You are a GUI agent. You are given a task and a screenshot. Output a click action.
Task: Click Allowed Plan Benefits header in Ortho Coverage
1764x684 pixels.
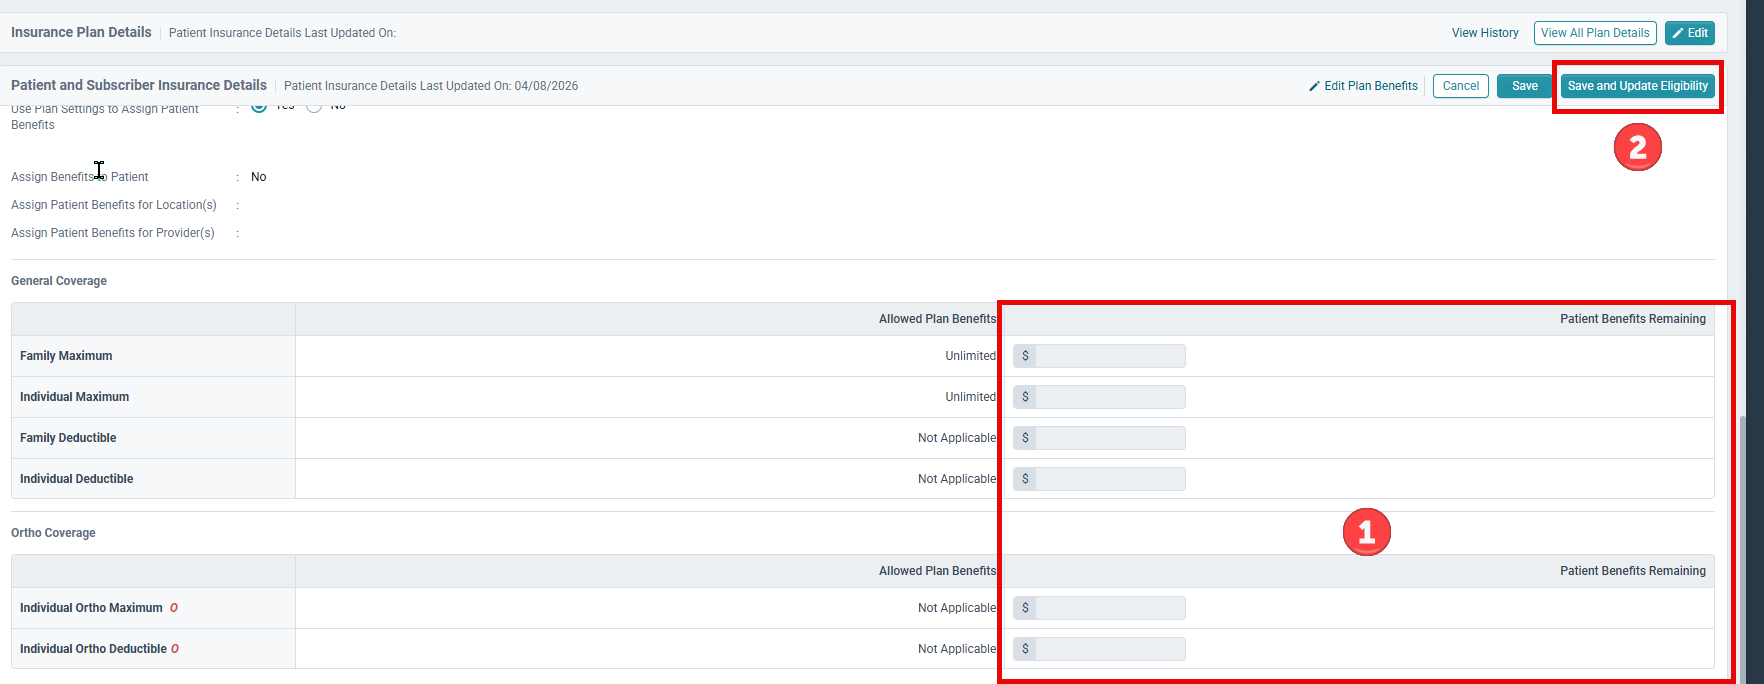[937, 571]
